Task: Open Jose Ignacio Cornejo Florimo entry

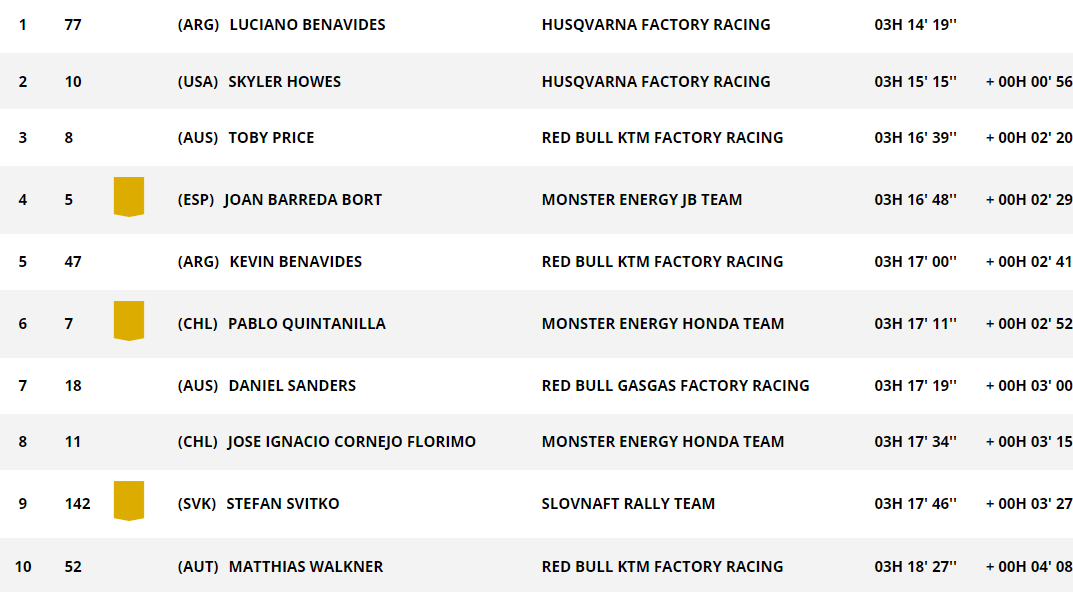Action: [x=352, y=441]
